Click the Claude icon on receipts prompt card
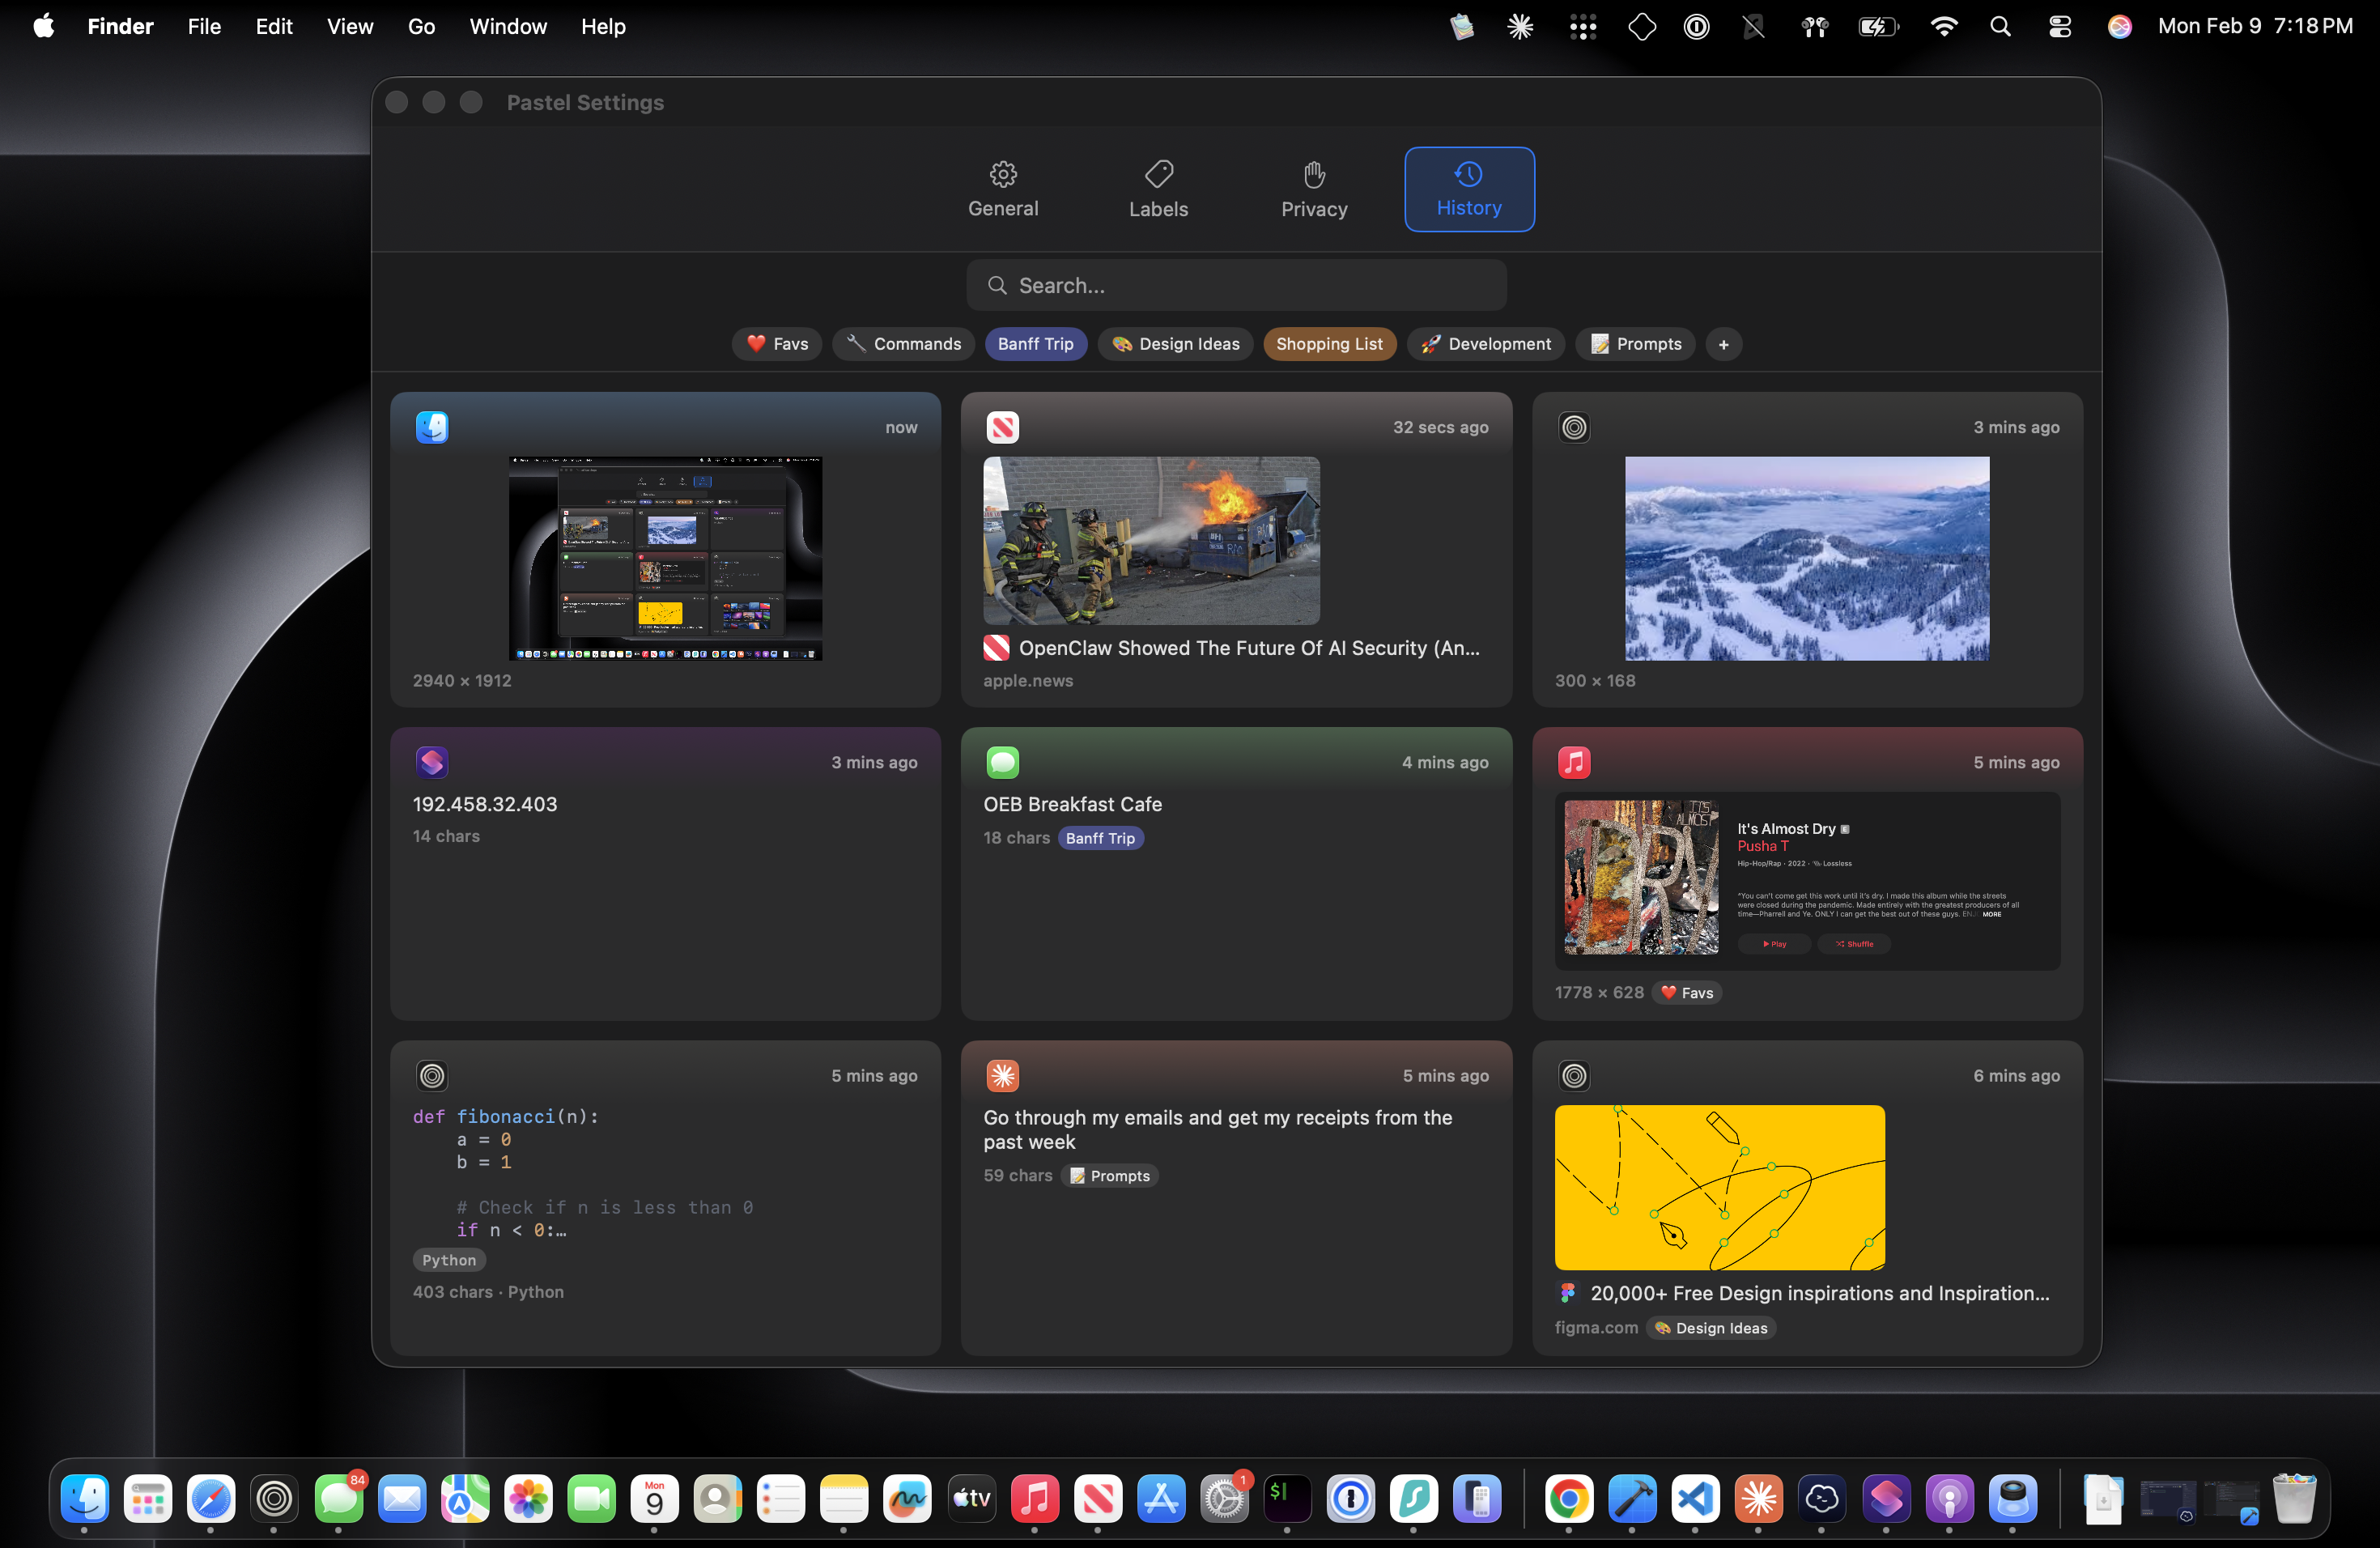The image size is (2380, 1548). tap(1001, 1076)
